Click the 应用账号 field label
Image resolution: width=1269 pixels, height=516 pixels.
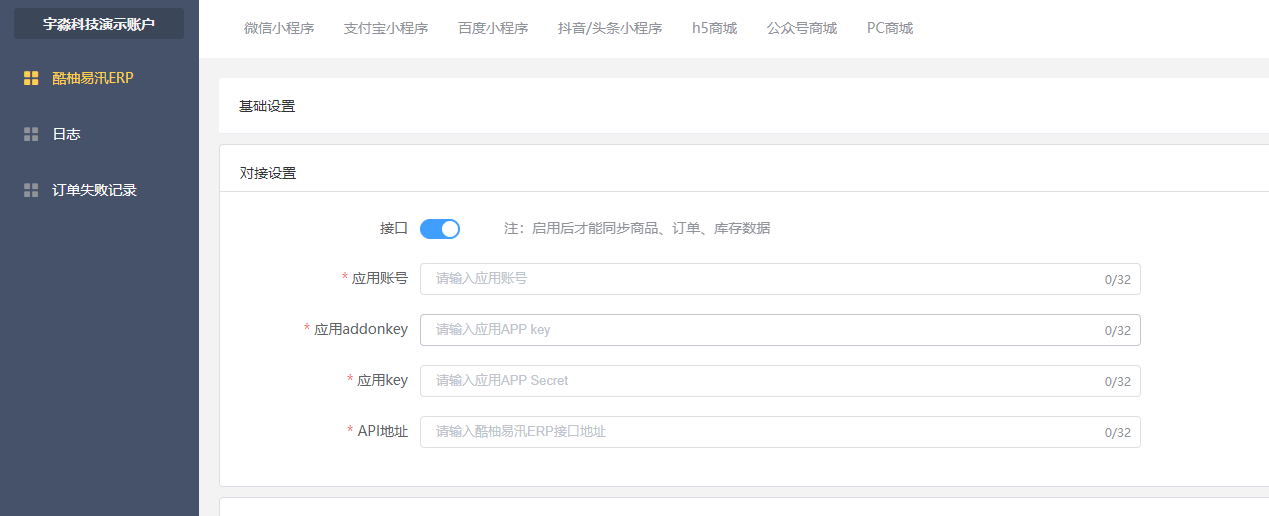(379, 278)
